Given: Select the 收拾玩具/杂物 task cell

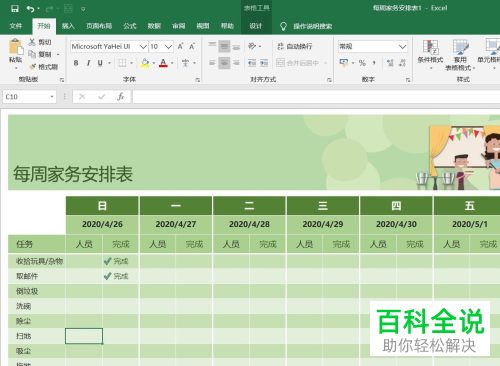Looking at the screenshot, I should click(37, 261).
